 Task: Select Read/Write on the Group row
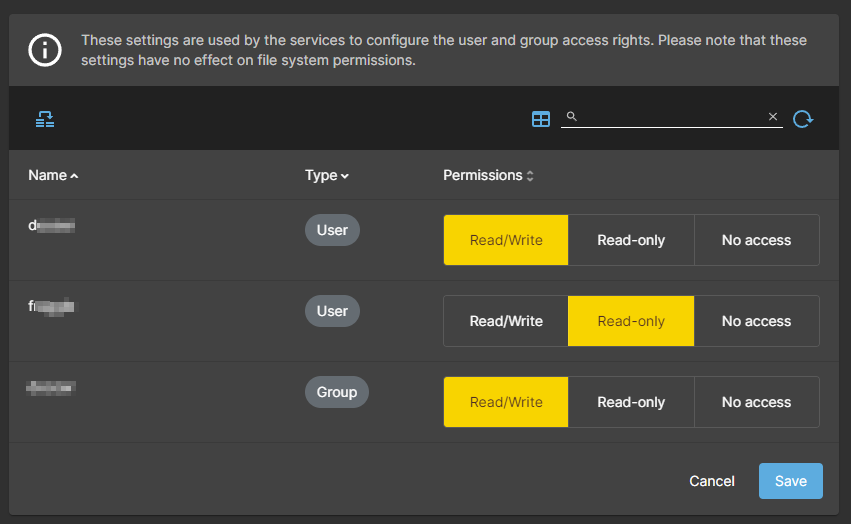506,402
